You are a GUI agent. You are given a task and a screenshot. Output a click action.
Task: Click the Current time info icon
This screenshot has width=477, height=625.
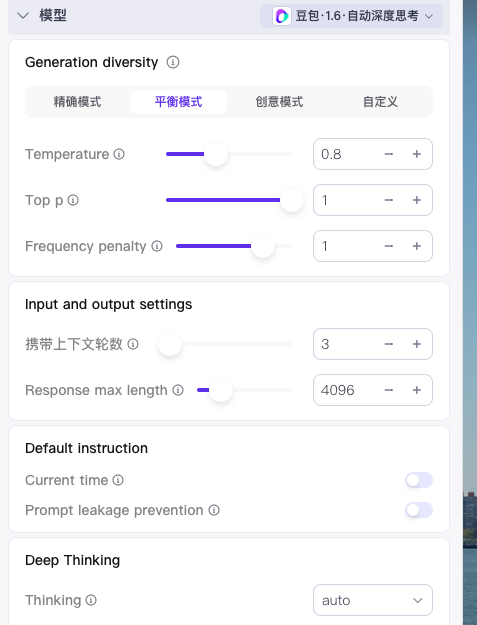(x=118, y=480)
